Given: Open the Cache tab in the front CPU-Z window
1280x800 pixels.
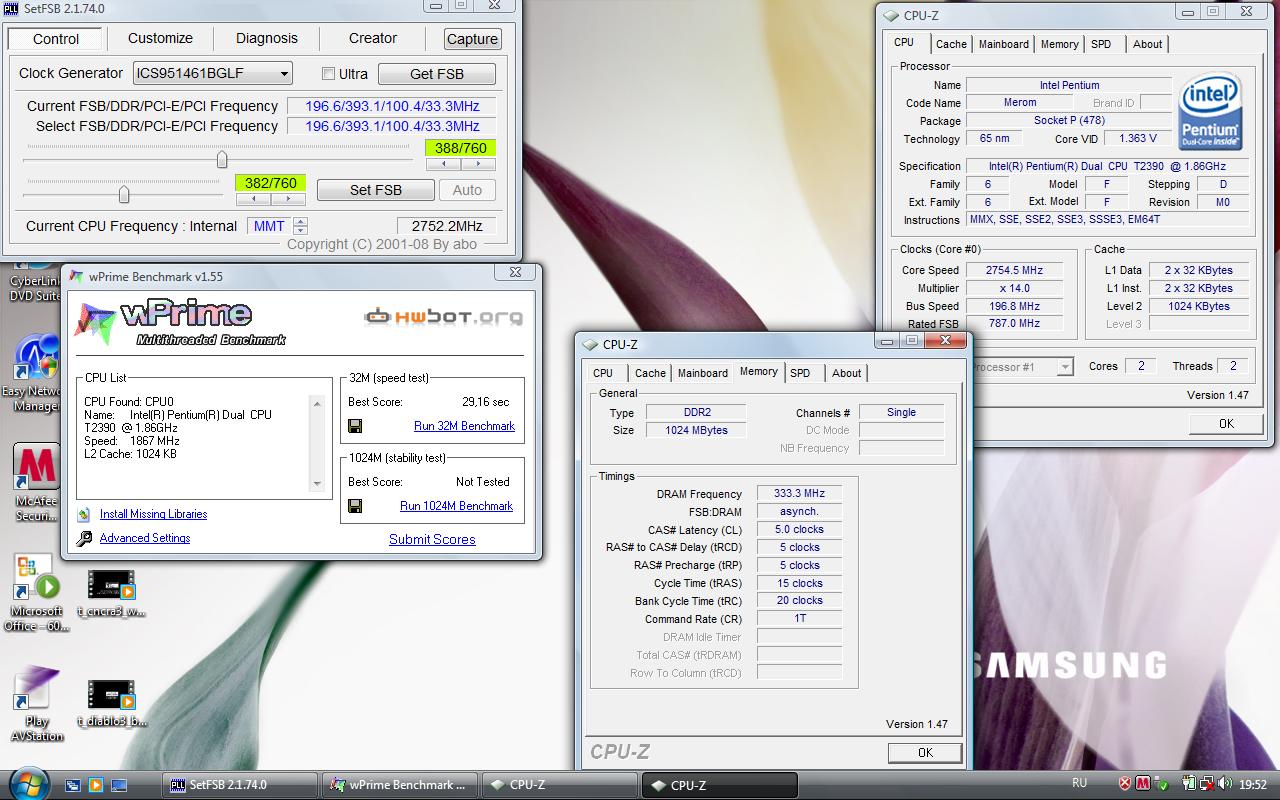Looking at the screenshot, I should [650, 373].
